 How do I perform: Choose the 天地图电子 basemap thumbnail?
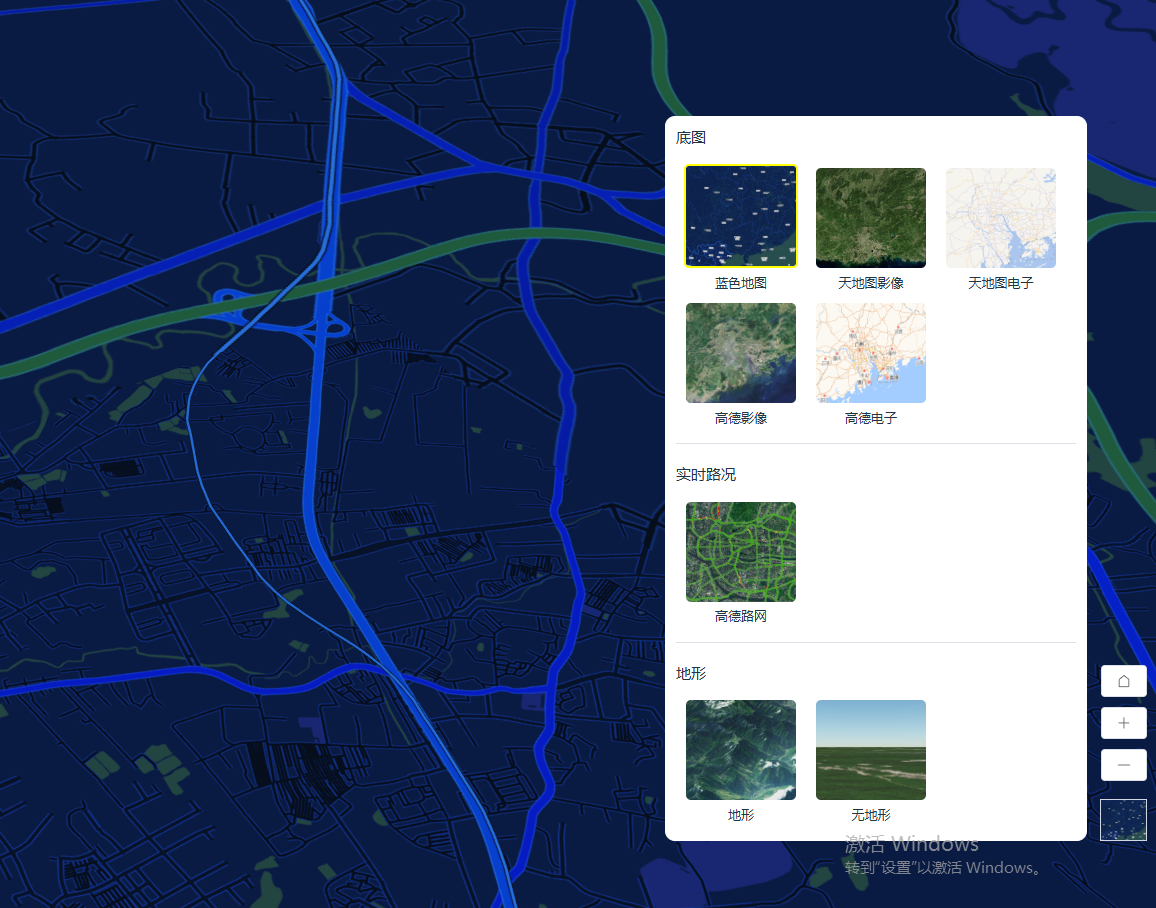[1001, 217]
